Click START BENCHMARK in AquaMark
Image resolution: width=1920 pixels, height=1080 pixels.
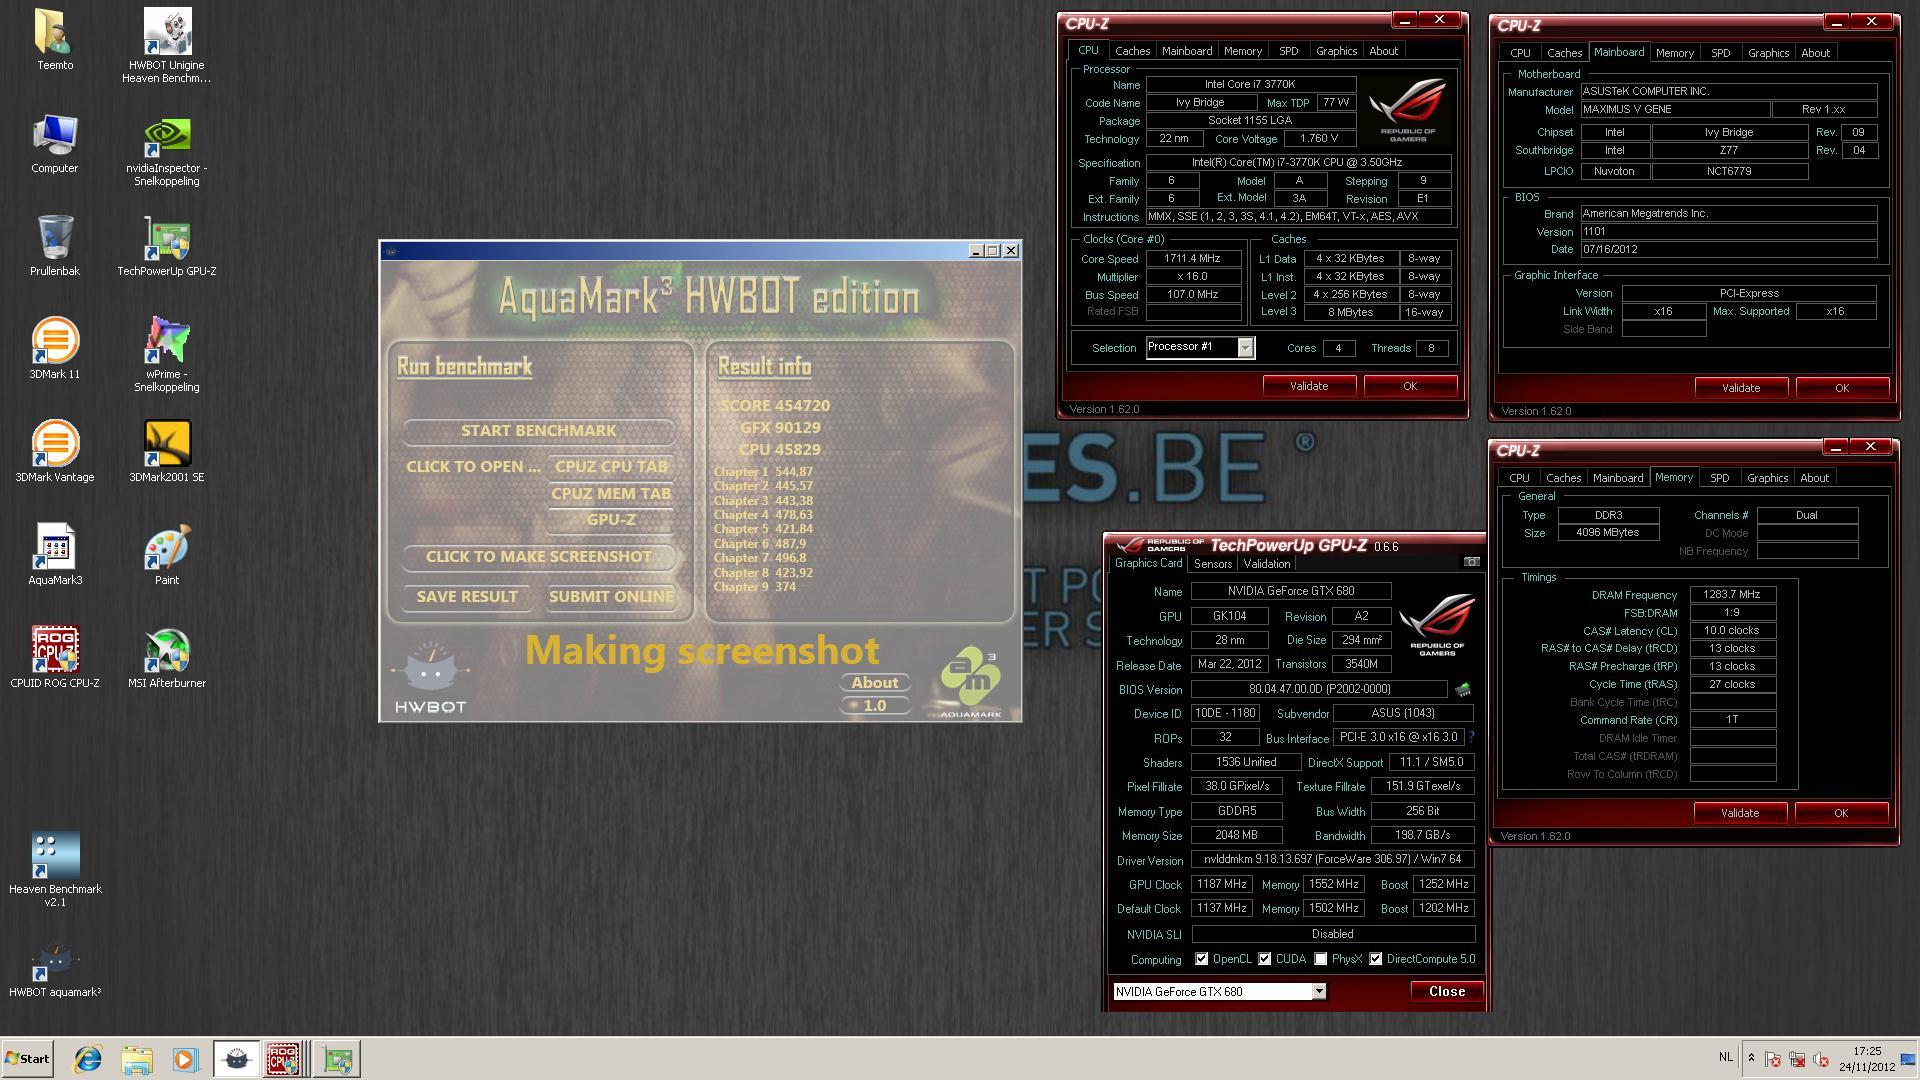coord(538,430)
